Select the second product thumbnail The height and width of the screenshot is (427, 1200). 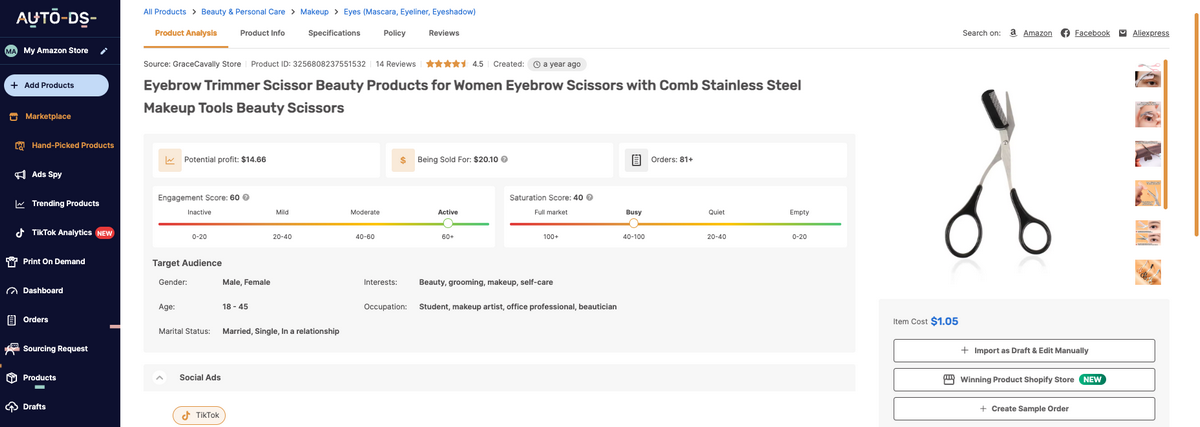(x=1148, y=114)
